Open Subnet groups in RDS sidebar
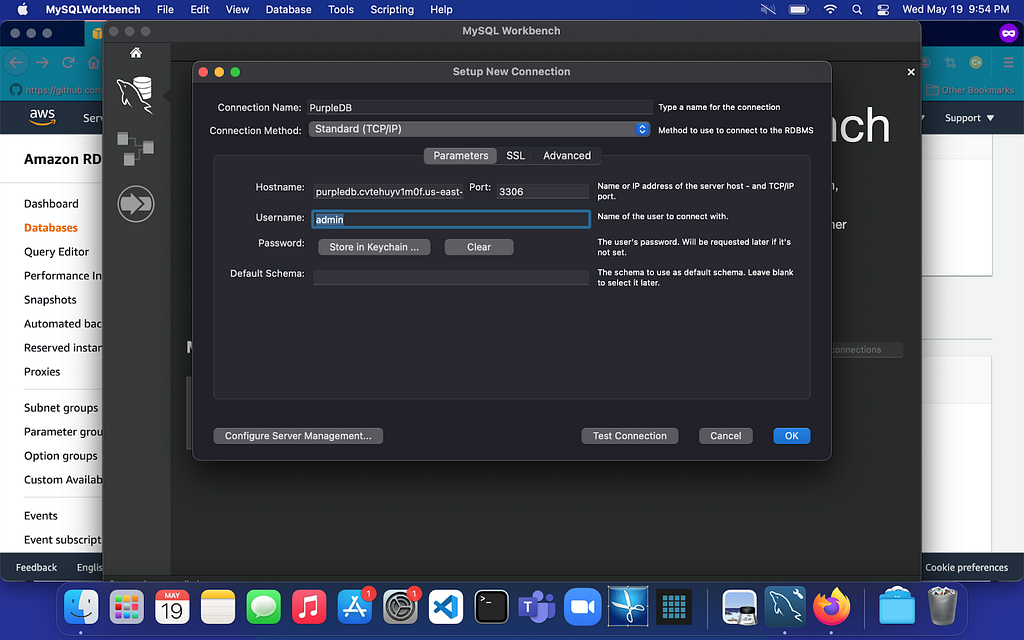 (61, 408)
